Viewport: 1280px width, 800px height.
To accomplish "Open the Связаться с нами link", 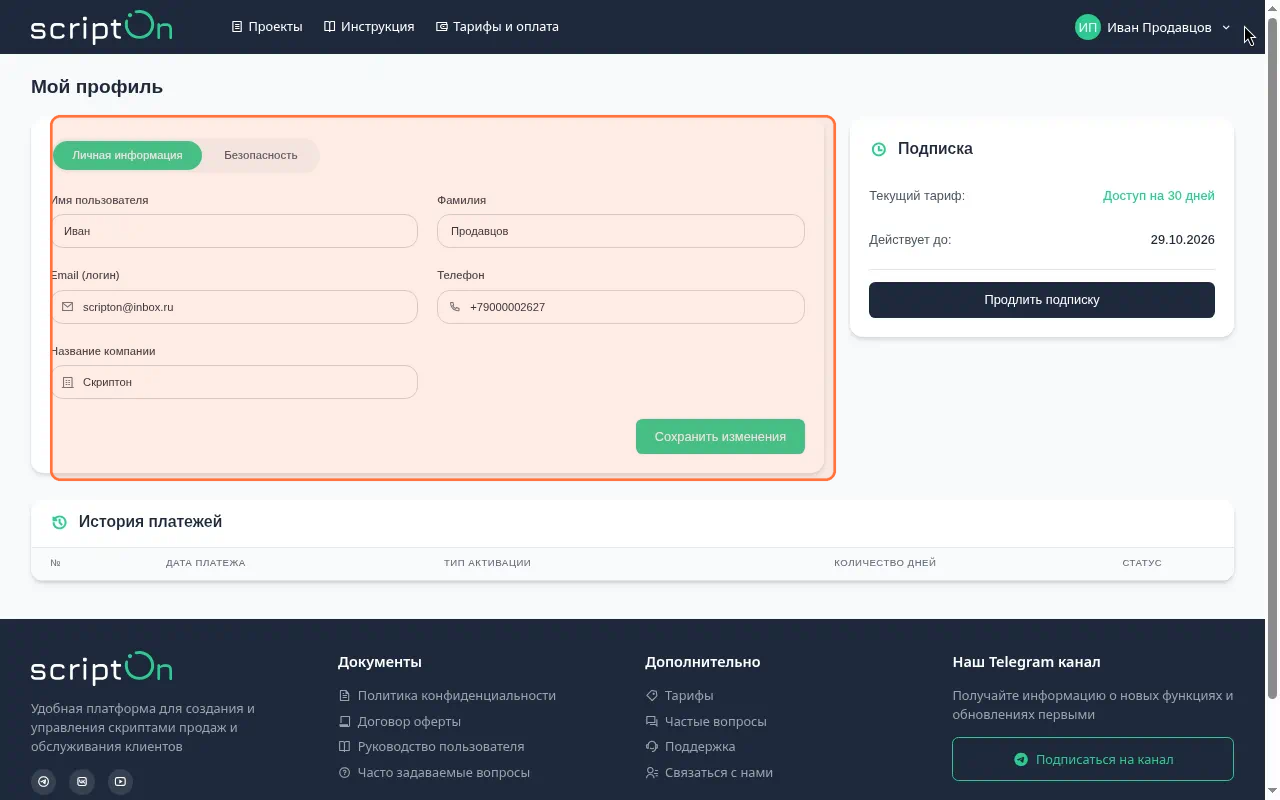I will [709, 773].
